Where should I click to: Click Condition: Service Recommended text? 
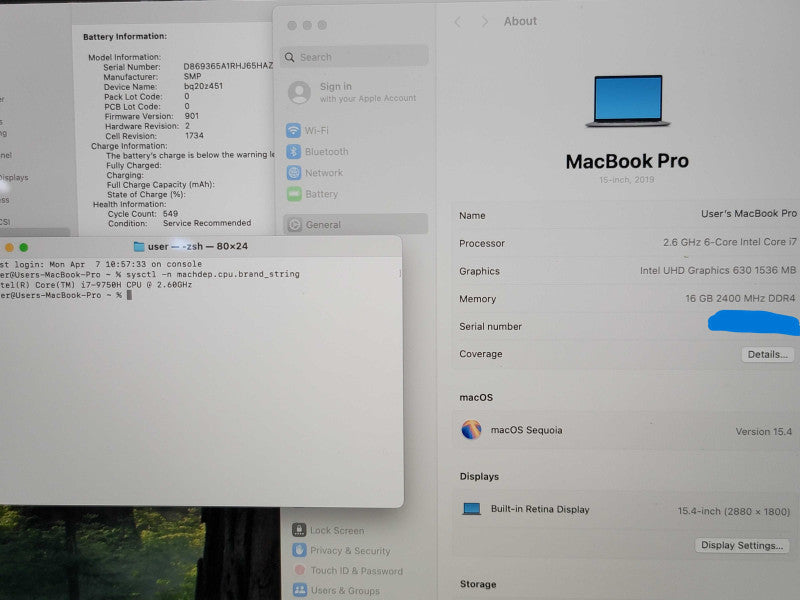180,223
